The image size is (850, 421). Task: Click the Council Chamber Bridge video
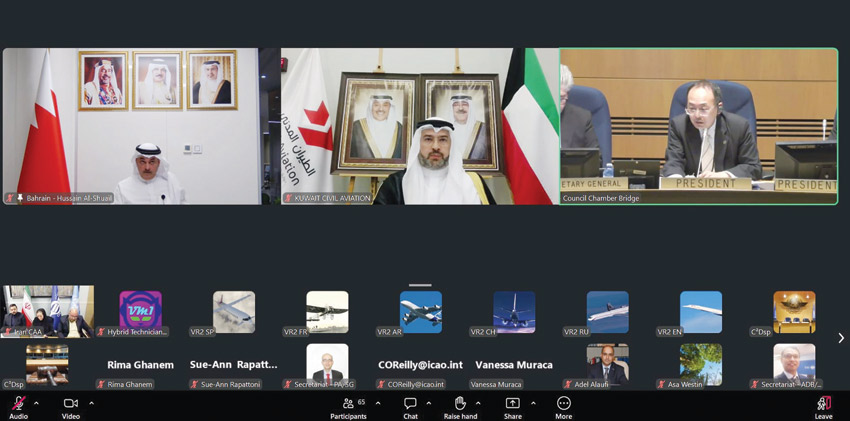tap(698, 125)
